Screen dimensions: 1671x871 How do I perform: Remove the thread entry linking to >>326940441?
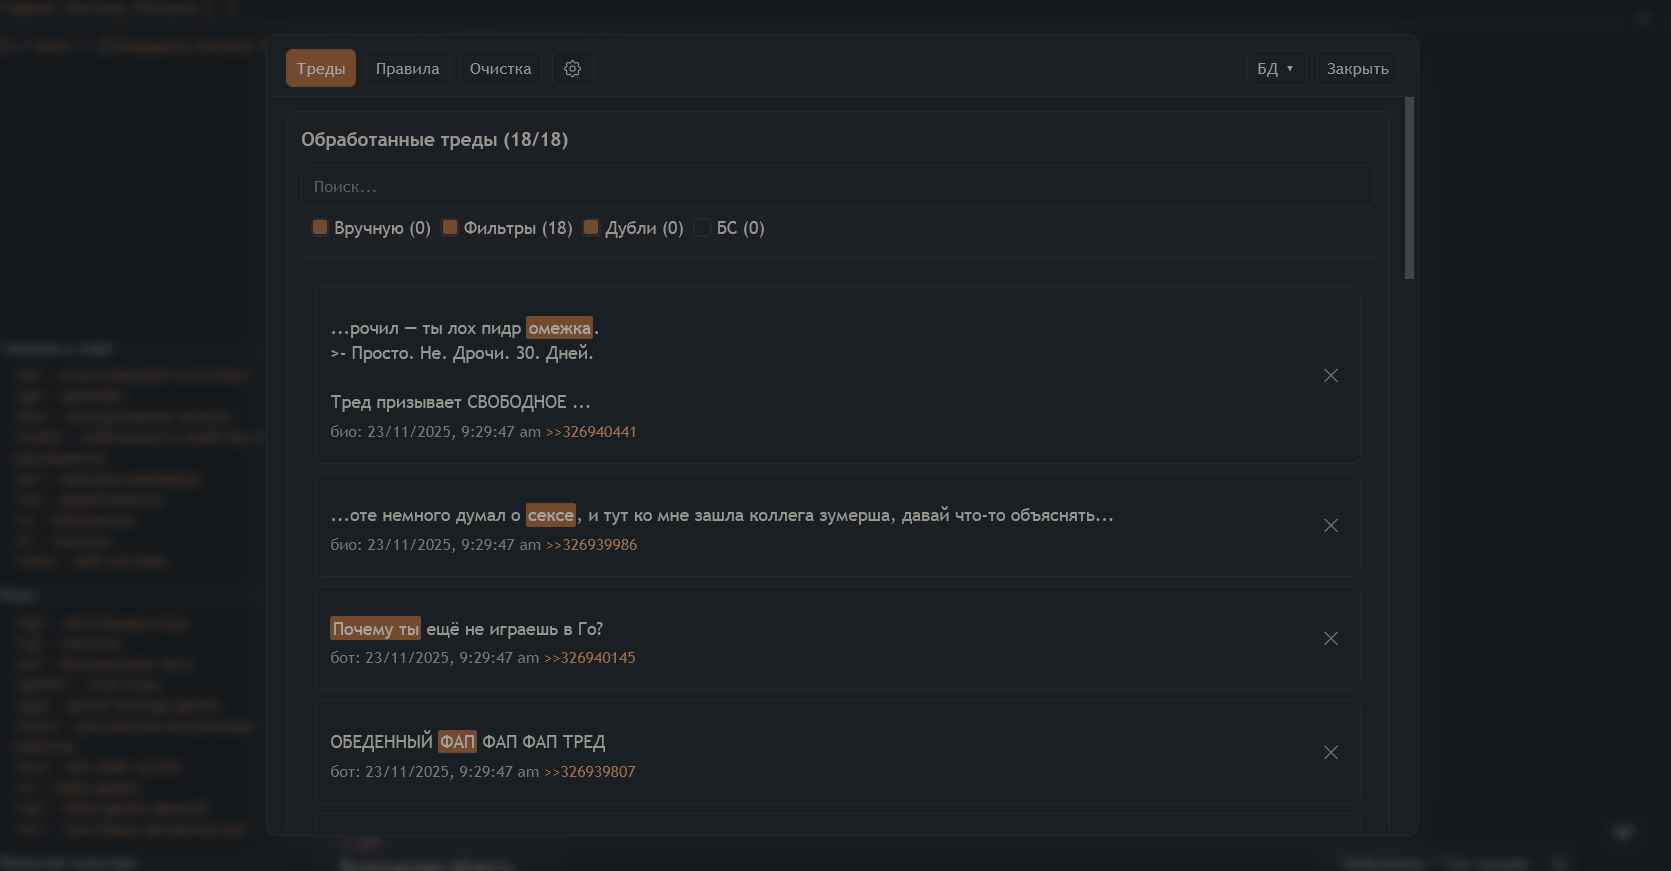click(1331, 376)
